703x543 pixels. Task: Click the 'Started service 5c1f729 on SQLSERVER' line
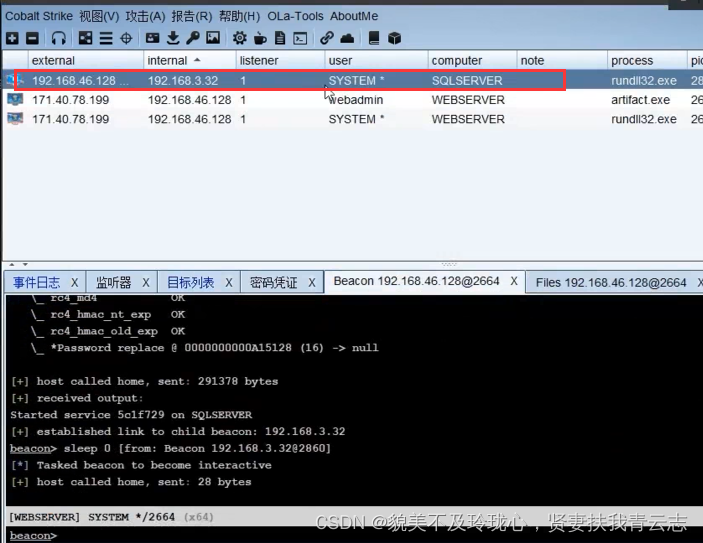click(131, 414)
